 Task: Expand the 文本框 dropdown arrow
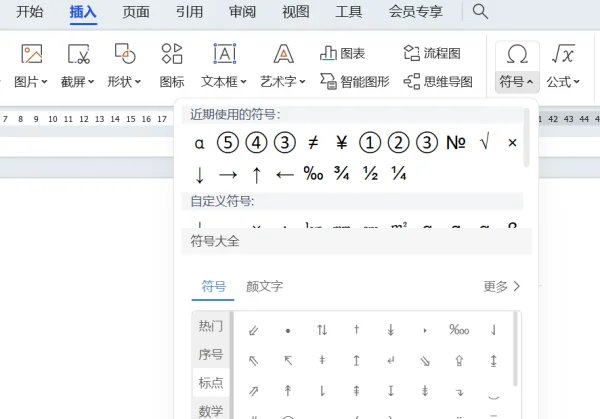click(243, 82)
